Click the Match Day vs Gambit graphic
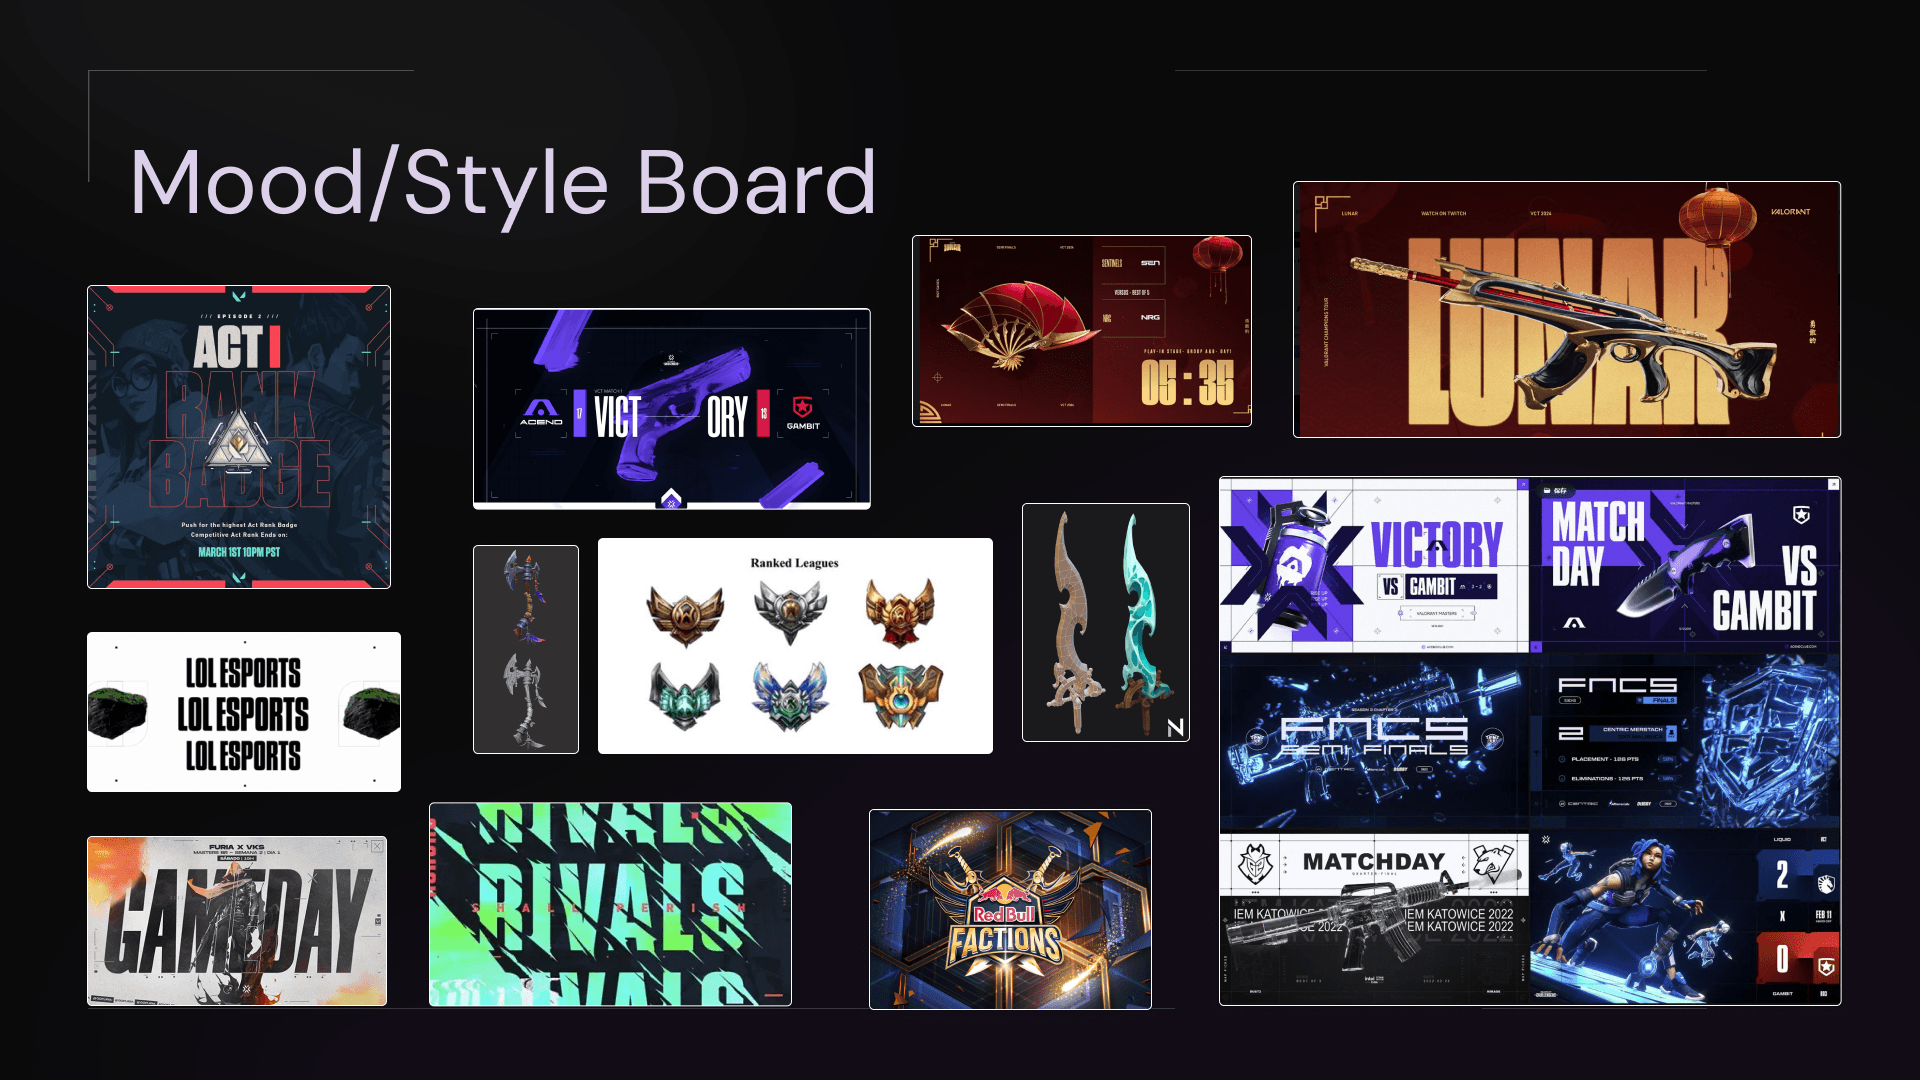Image resolution: width=1920 pixels, height=1080 pixels. click(1684, 566)
